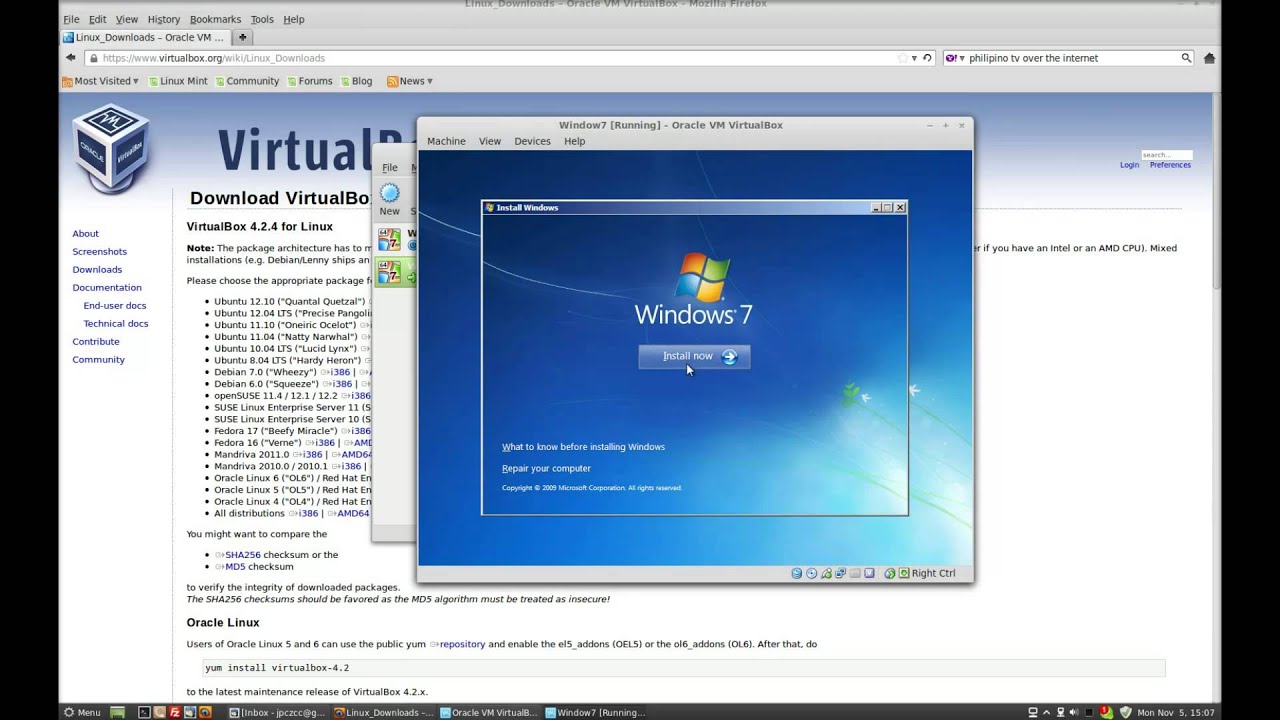Click update shield icon in system tray
This screenshot has width=1280, height=720.
(1125, 712)
